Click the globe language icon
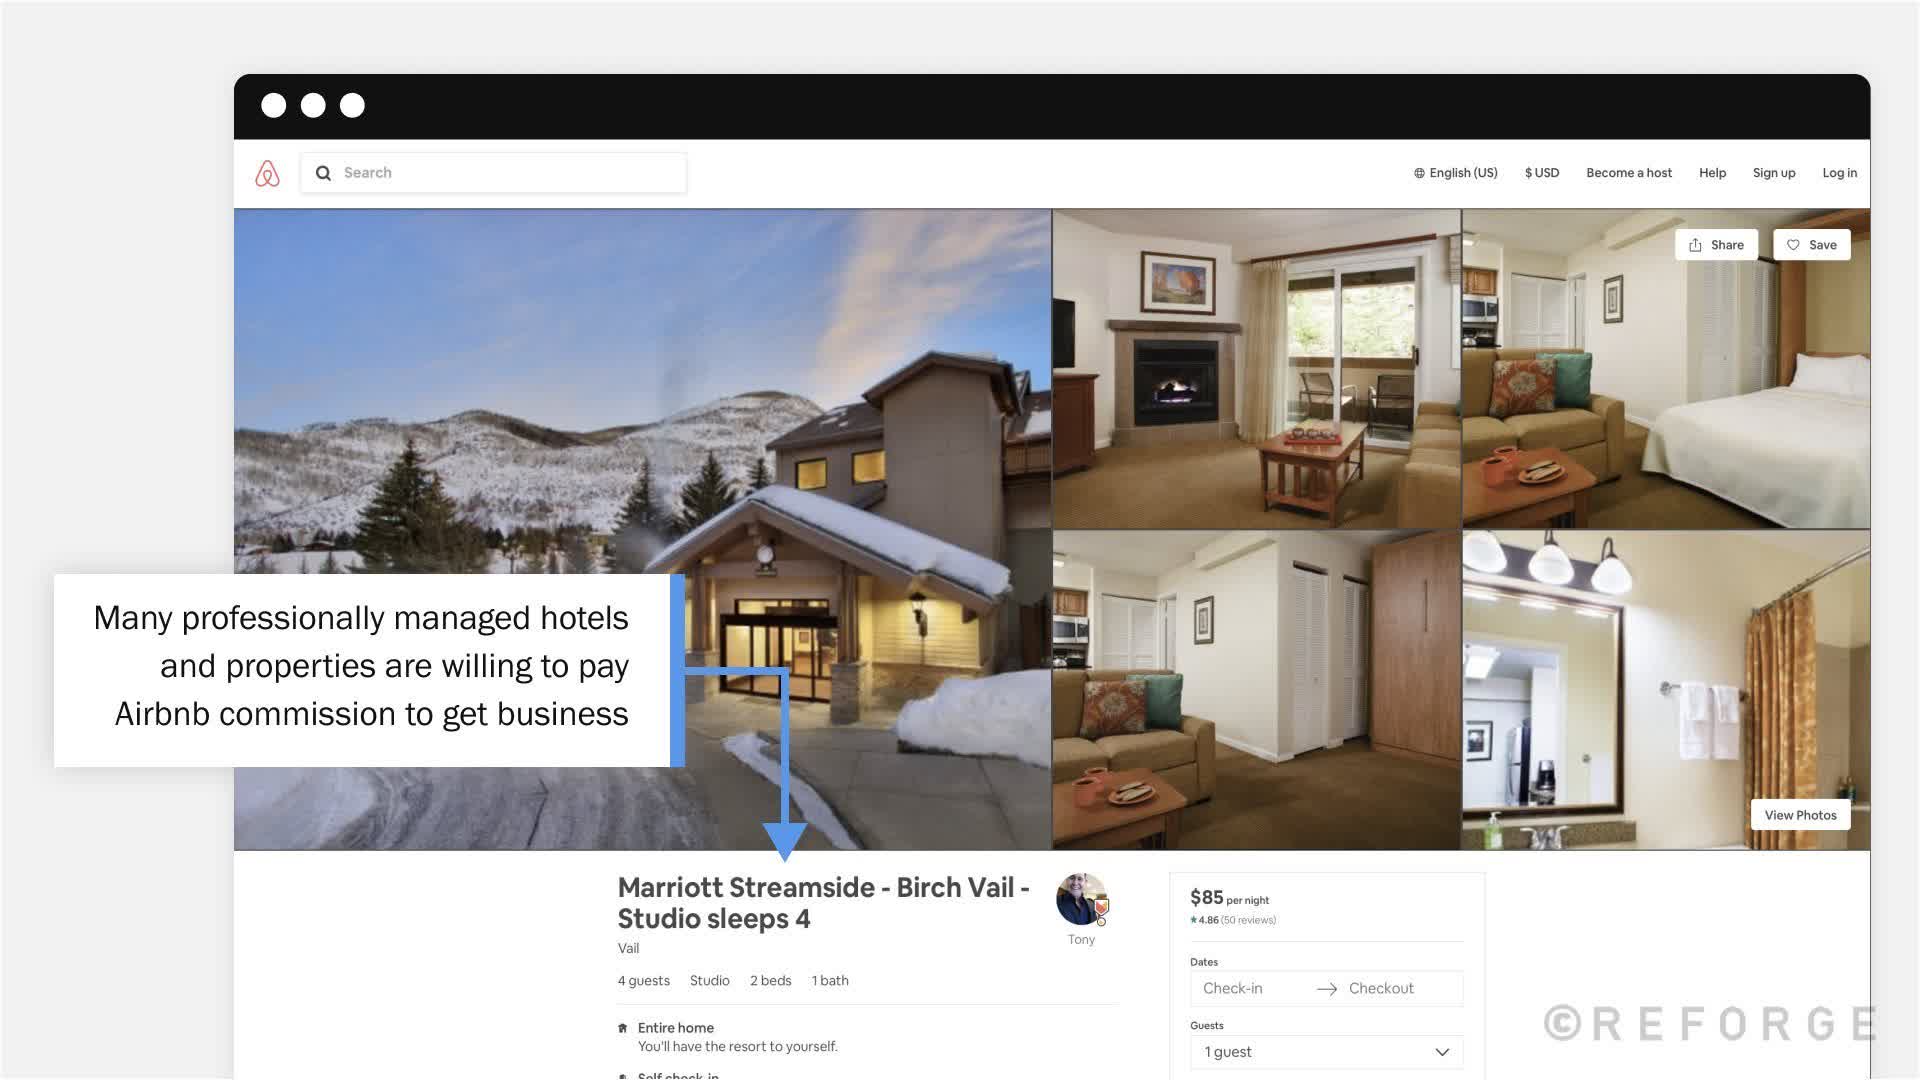Image resolution: width=1920 pixels, height=1080 pixels. tap(1419, 173)
